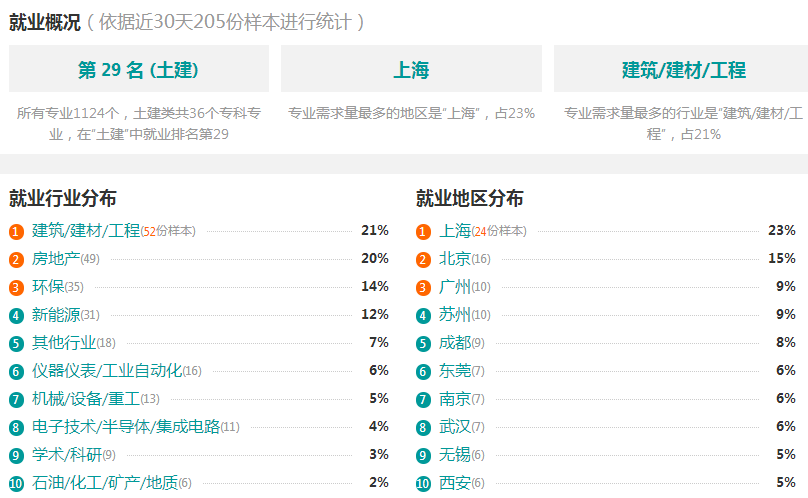Open the 上海 region link in list
This screenshot has width=808, height=498.
[x=455, y=230]
